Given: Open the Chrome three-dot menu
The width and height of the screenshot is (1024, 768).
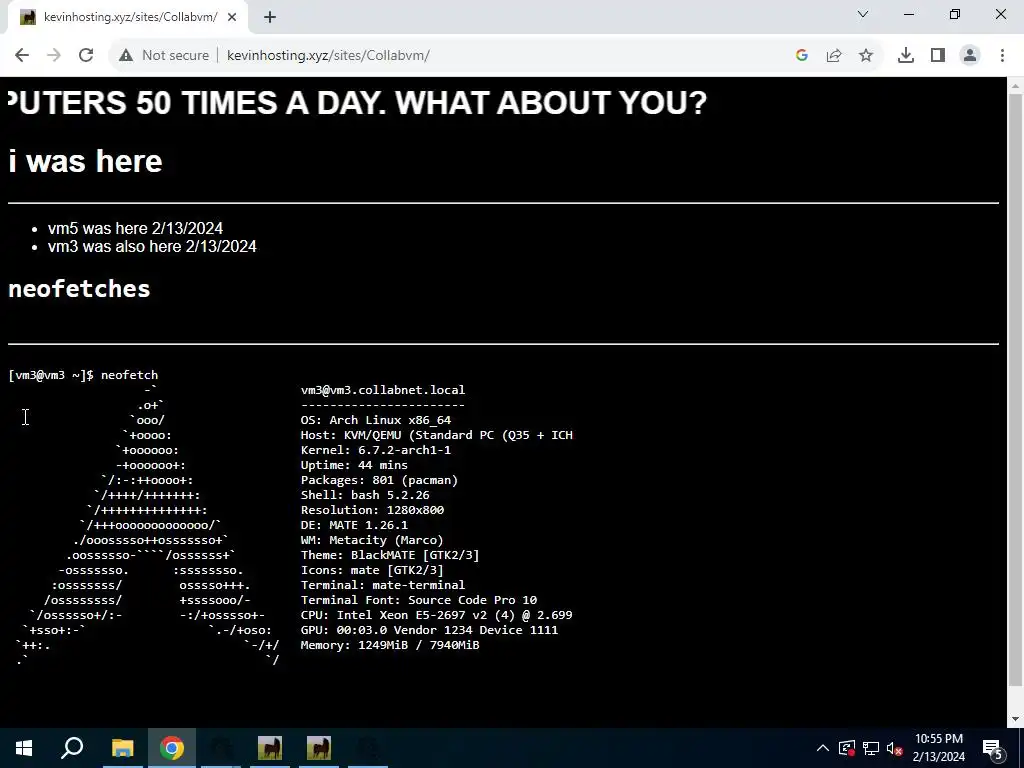Looking at the screenshot, I should pyautogui.click(x=1002, y=56).
